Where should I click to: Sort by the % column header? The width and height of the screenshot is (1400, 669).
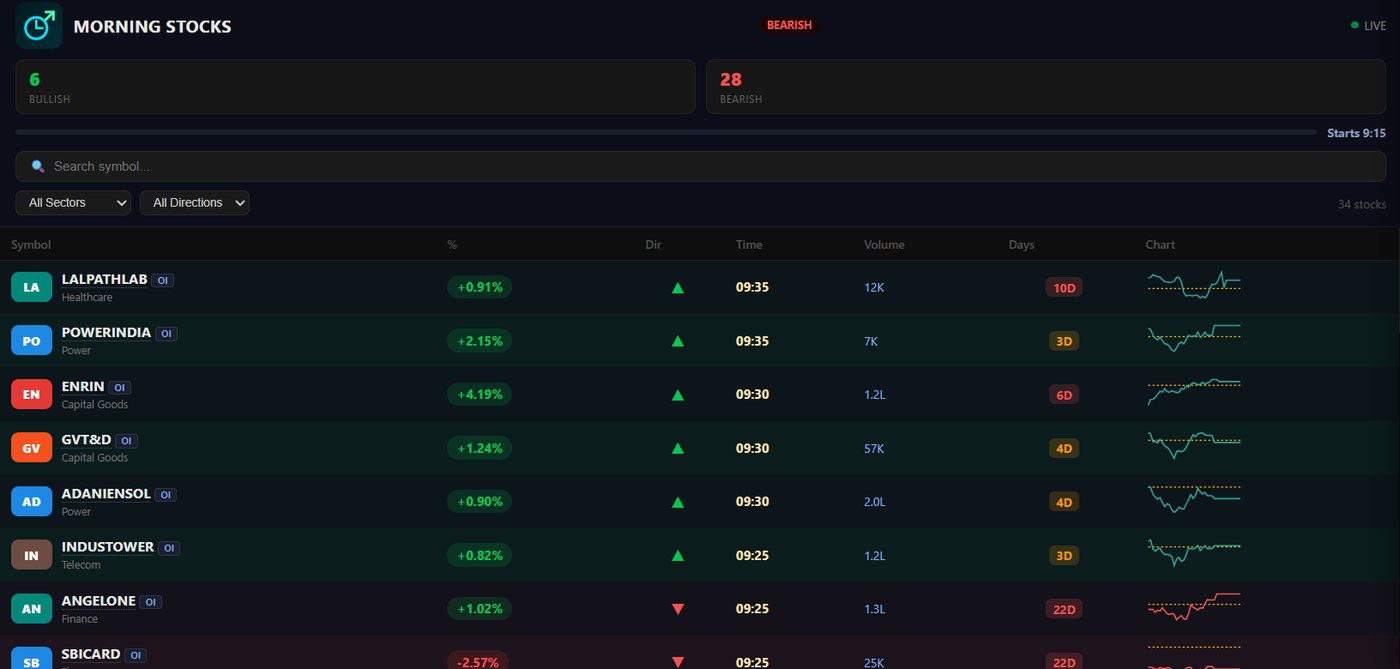[x=452, y=245]
